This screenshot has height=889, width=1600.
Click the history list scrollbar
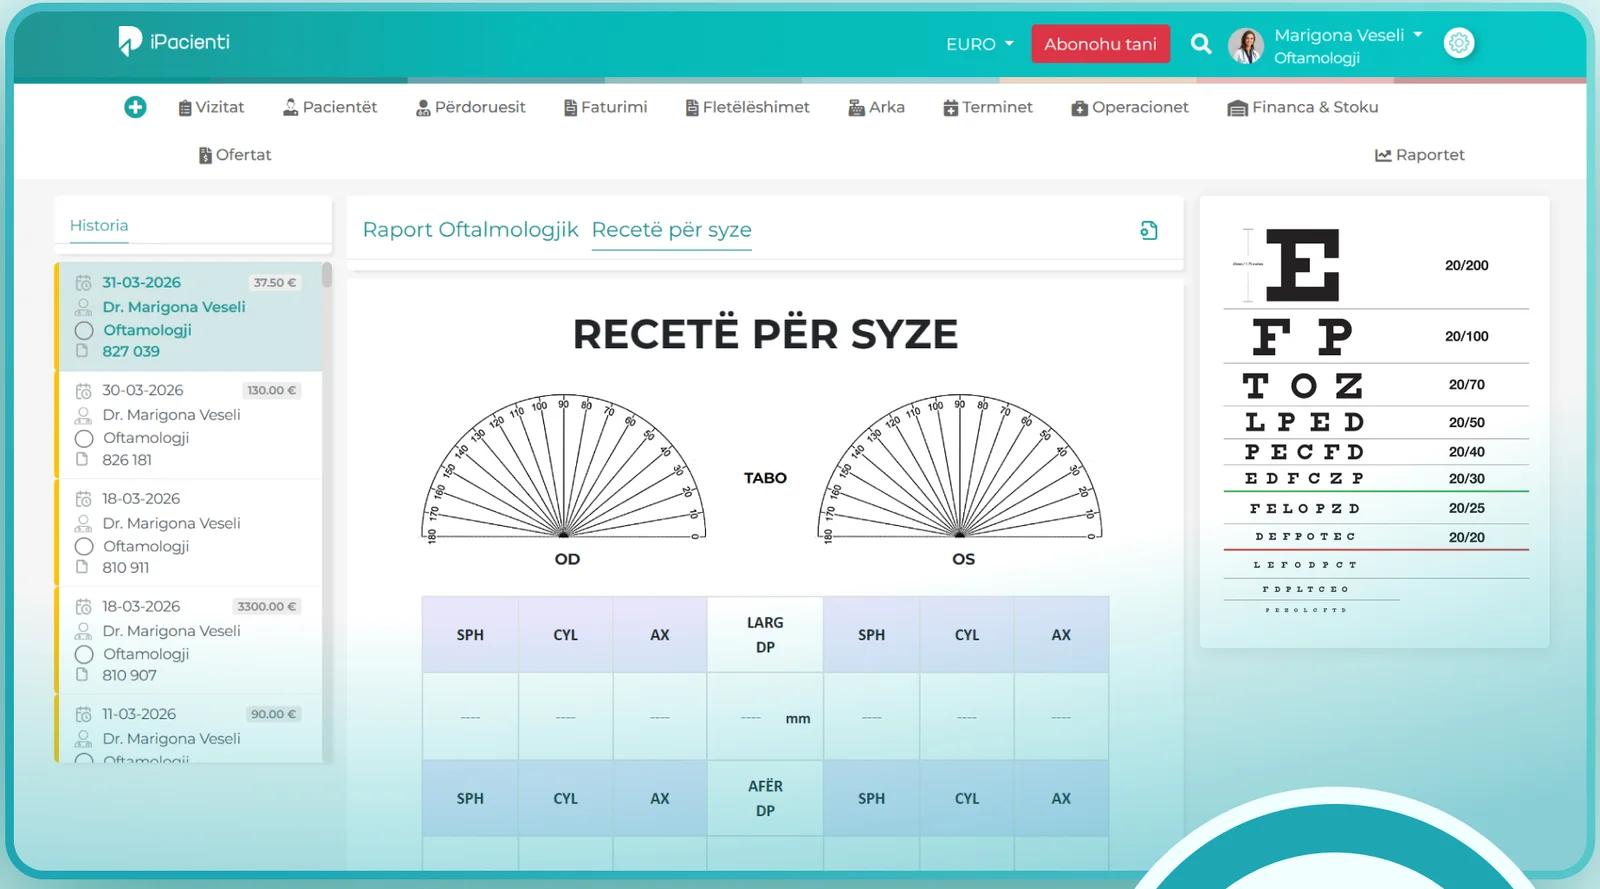pyautogui.click(x=327, y=276)
